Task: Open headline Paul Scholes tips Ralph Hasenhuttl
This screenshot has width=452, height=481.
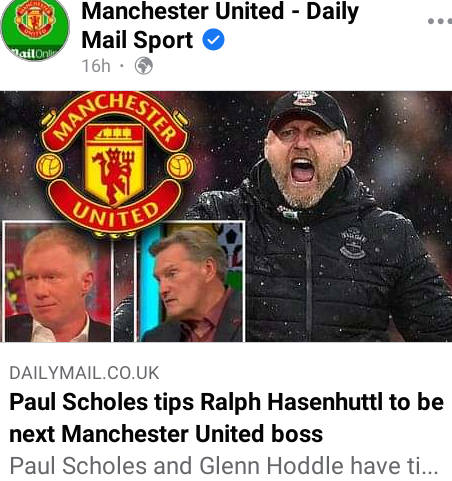Action: coord(227,402)
